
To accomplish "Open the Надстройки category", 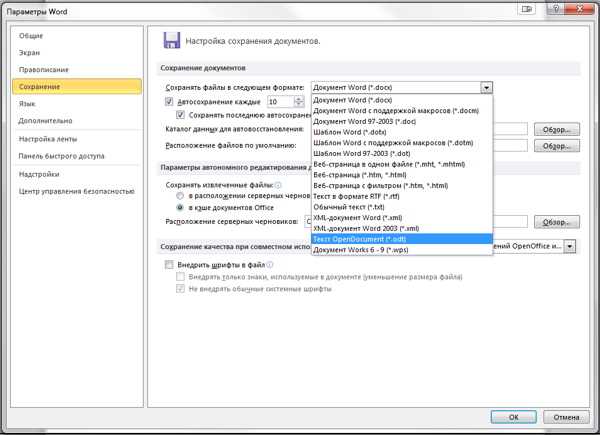I will tap(39, 174).
